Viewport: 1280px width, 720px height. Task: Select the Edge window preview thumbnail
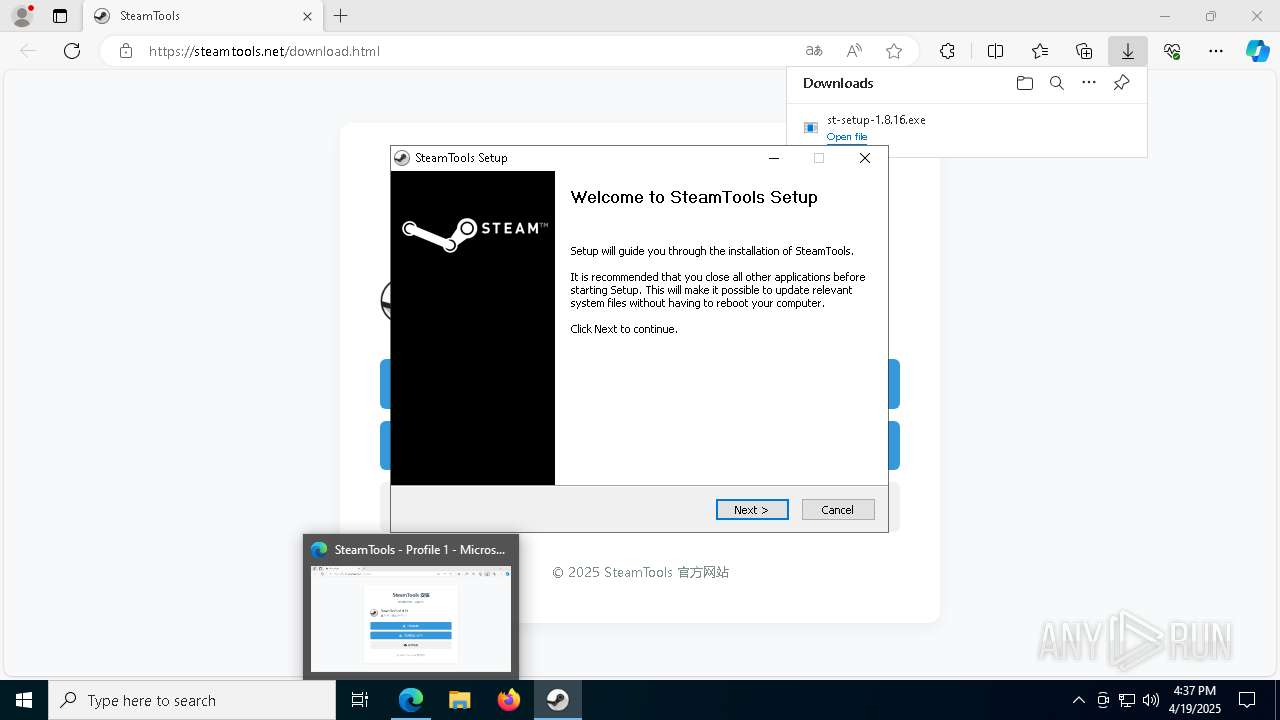(411, 619)
